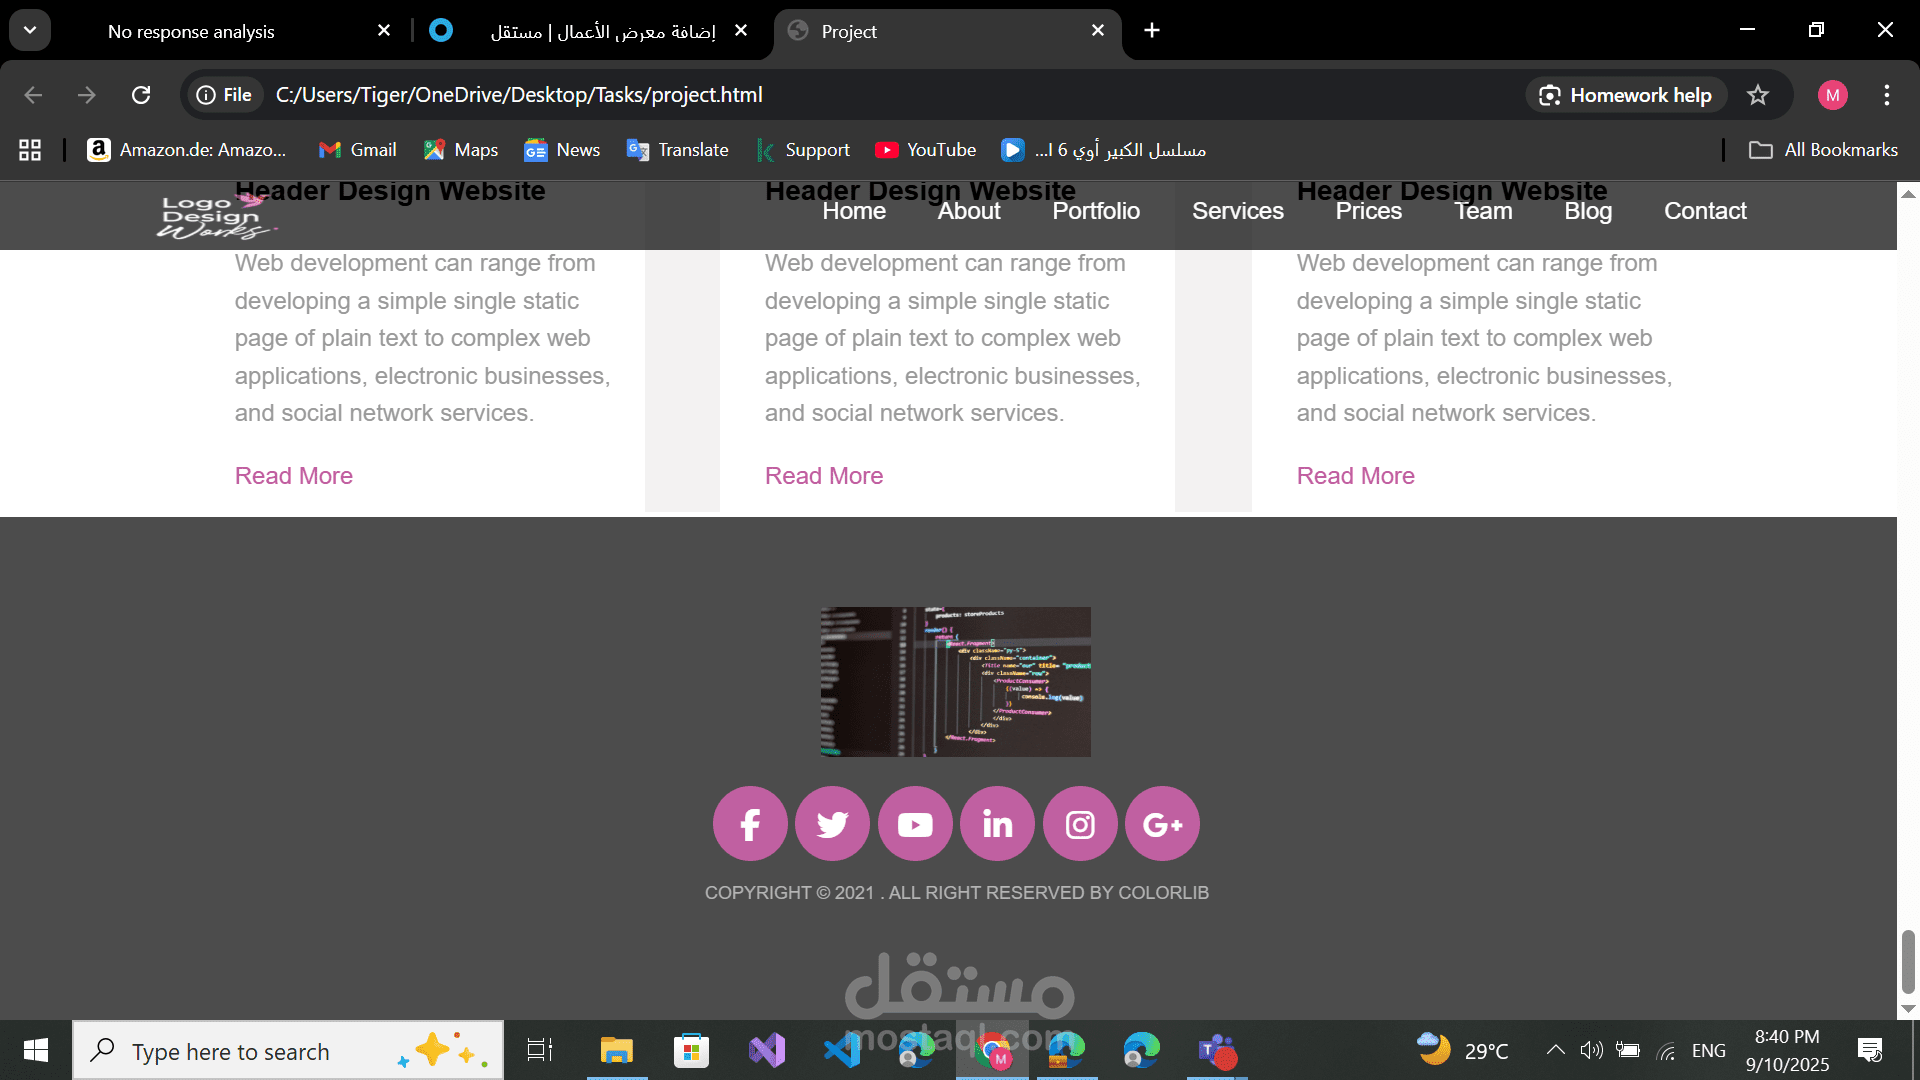Open the Twitter social icon

click(x=833, y=824)
